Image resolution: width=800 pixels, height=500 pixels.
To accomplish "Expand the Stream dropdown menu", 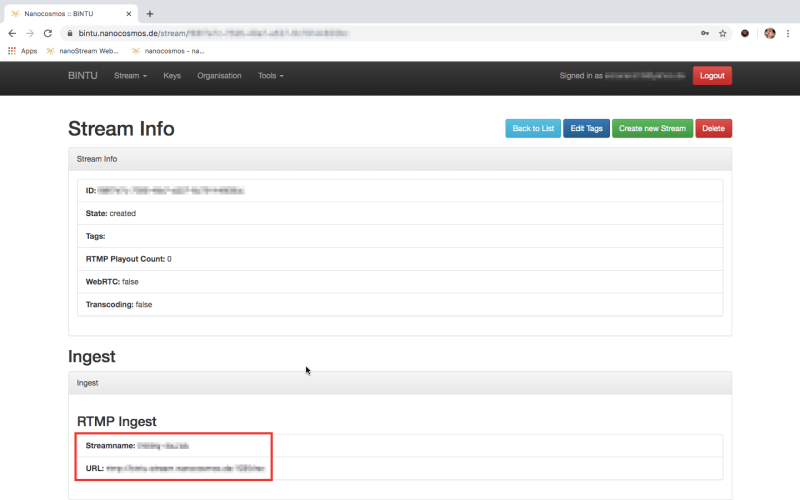I will (130, 76).
